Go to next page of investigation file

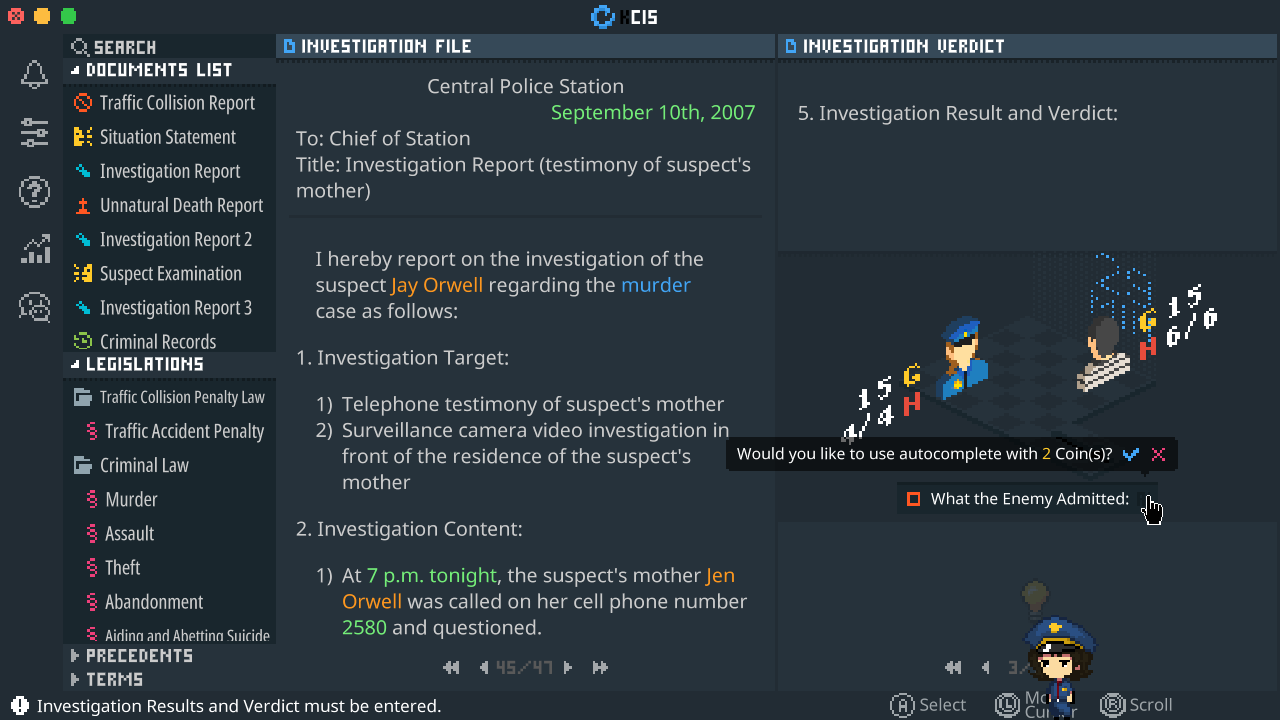[x=568, y=667]
